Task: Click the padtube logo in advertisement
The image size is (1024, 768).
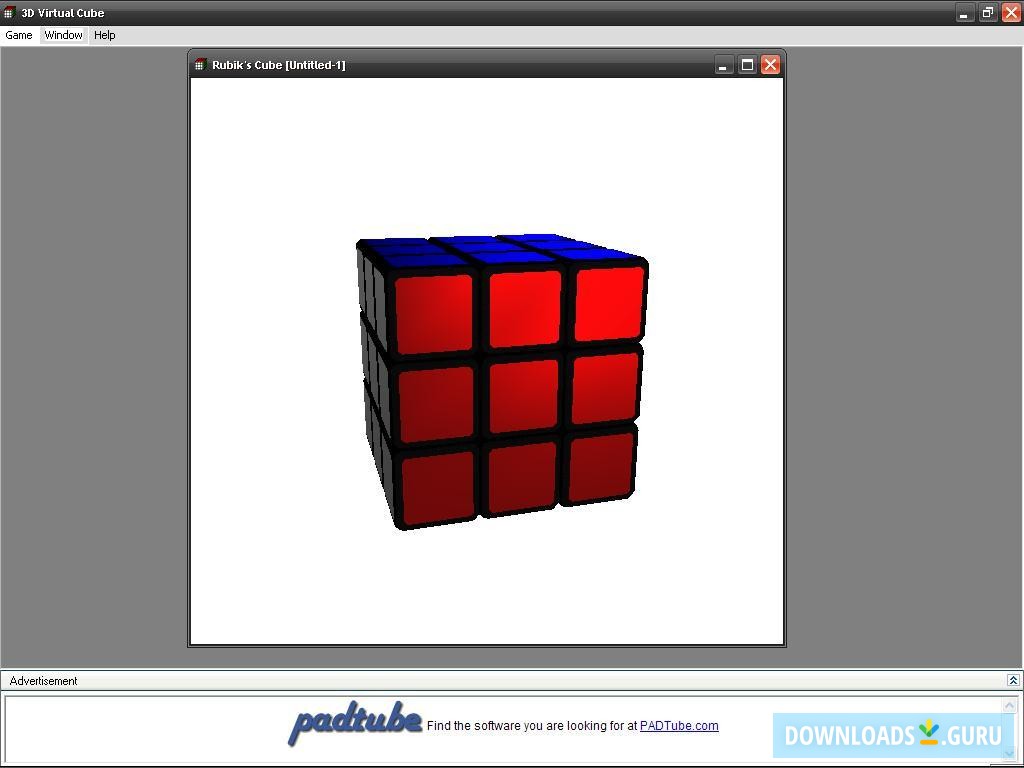Action: point(354,723)
